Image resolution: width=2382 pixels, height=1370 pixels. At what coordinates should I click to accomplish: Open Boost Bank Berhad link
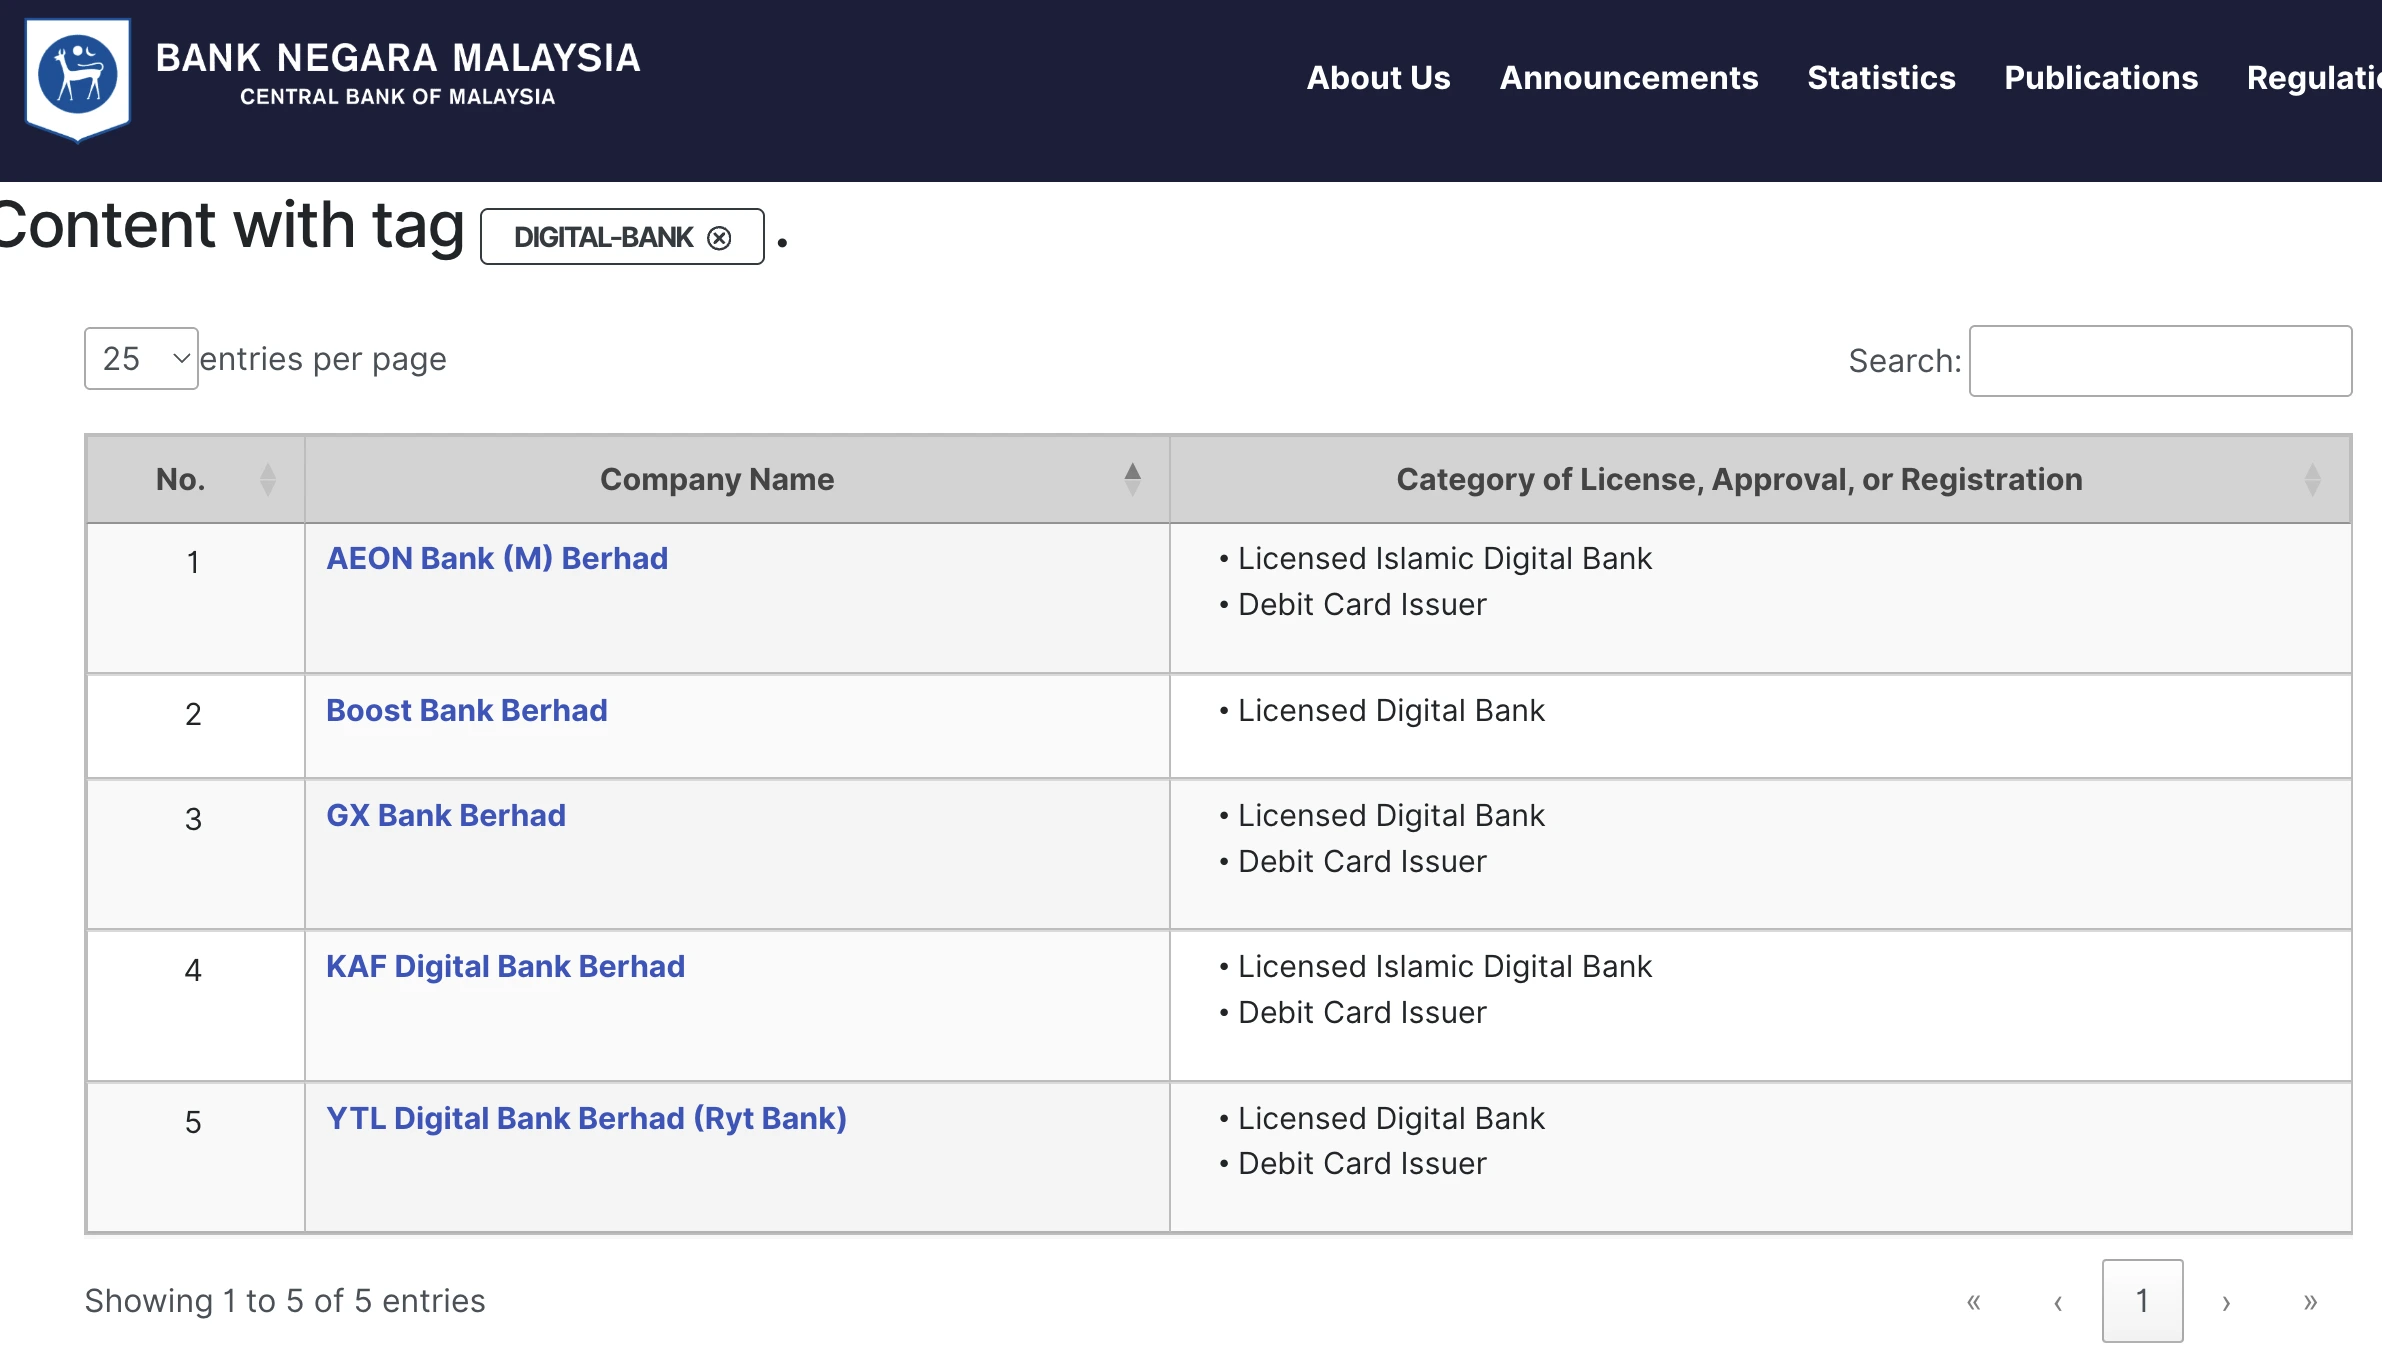467,710
